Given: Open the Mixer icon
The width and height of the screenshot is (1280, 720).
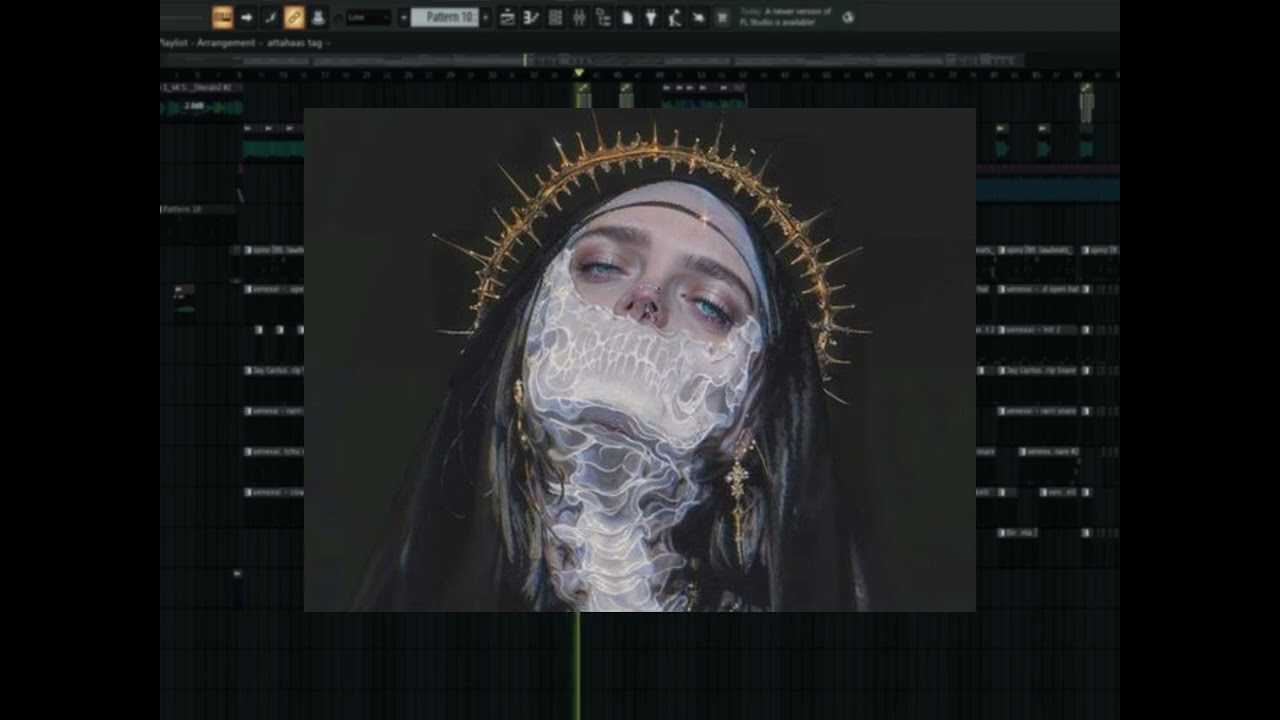Looking at the screenshot, I should [579, 17].
